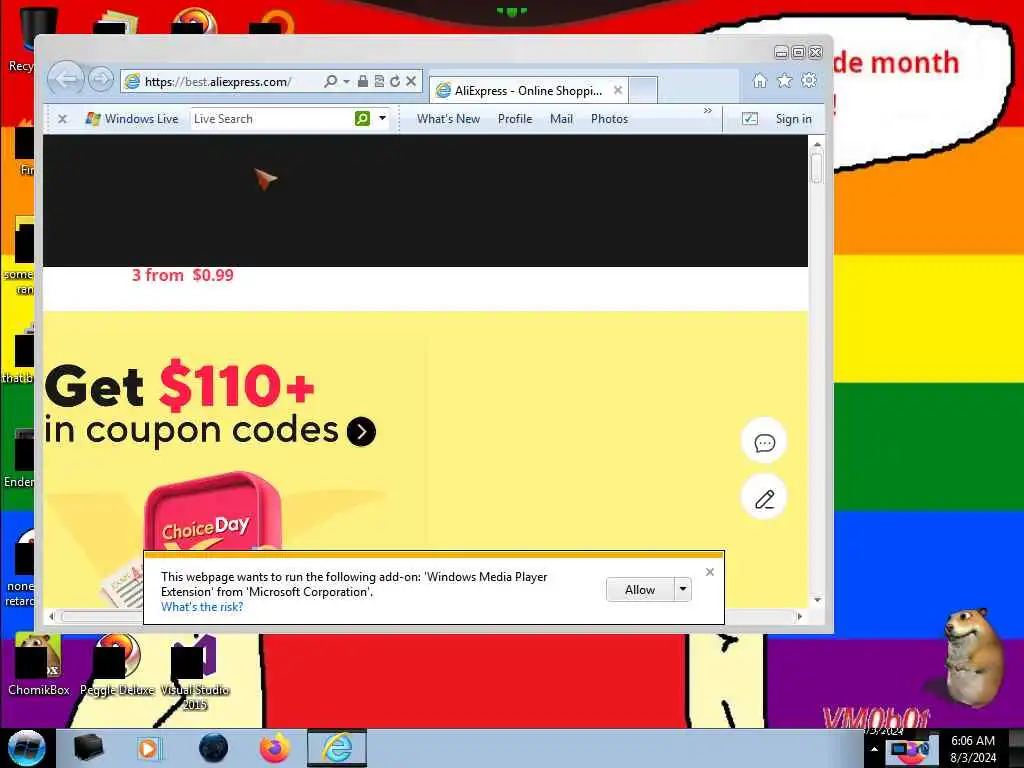Viewport: 1024px width, 768px height.
Task: Open the Allow button dropdown arrow
Action: [682, 590]
